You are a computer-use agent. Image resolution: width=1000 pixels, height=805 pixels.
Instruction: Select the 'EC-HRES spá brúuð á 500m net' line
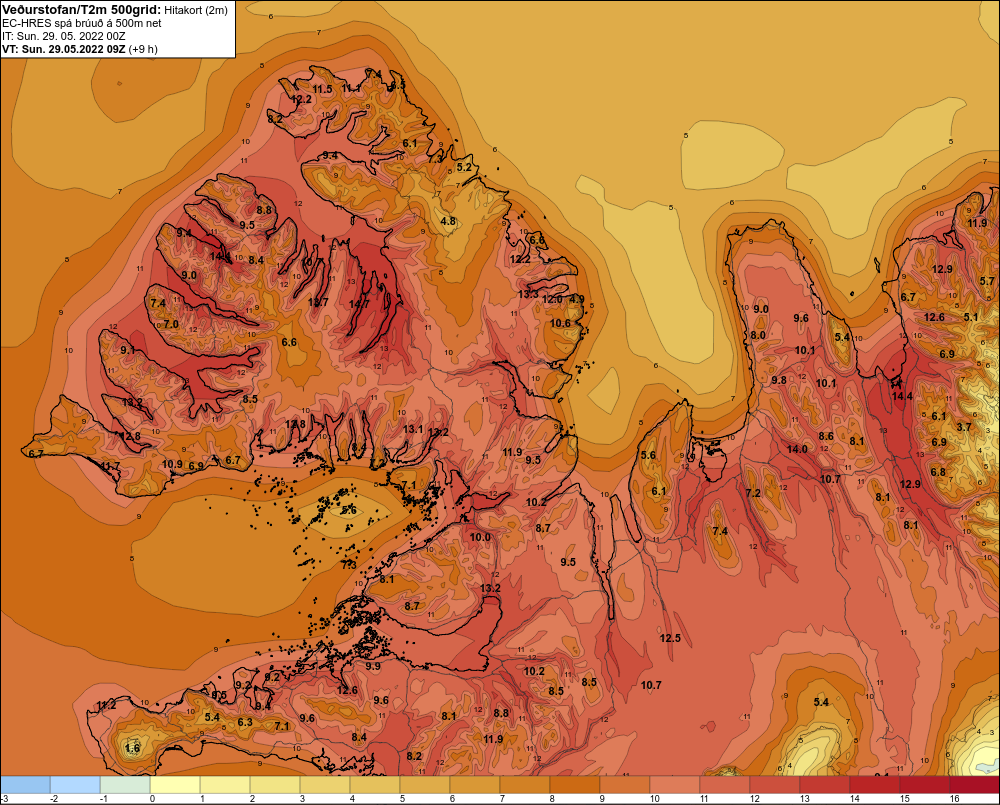pyautogui.click(x=81, y=23)
